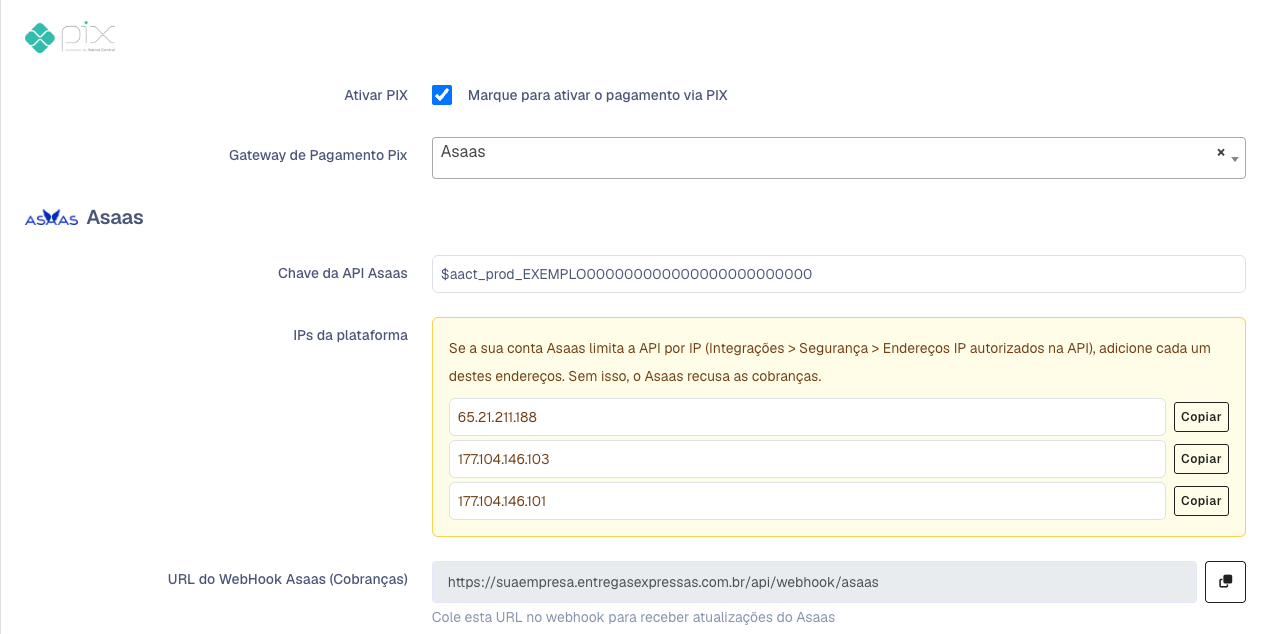Clear the Asaas gateway selection (×)

(x=1220, y=152)
